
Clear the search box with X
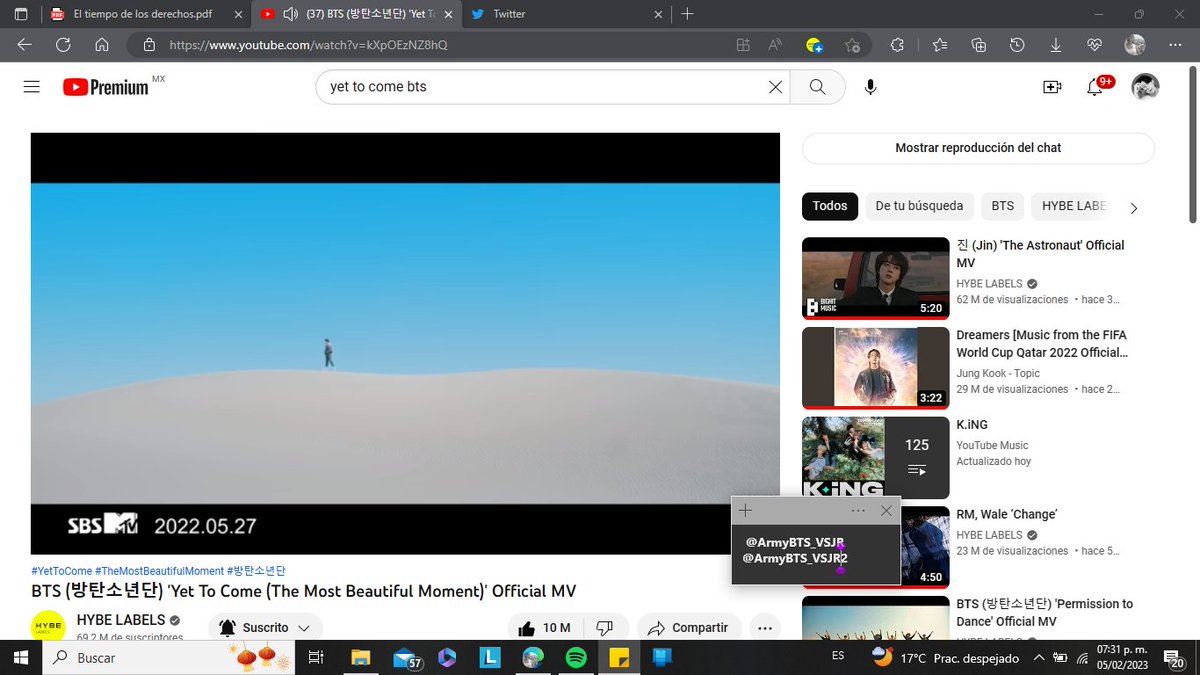pyautogui.click(x=775, y=87)
